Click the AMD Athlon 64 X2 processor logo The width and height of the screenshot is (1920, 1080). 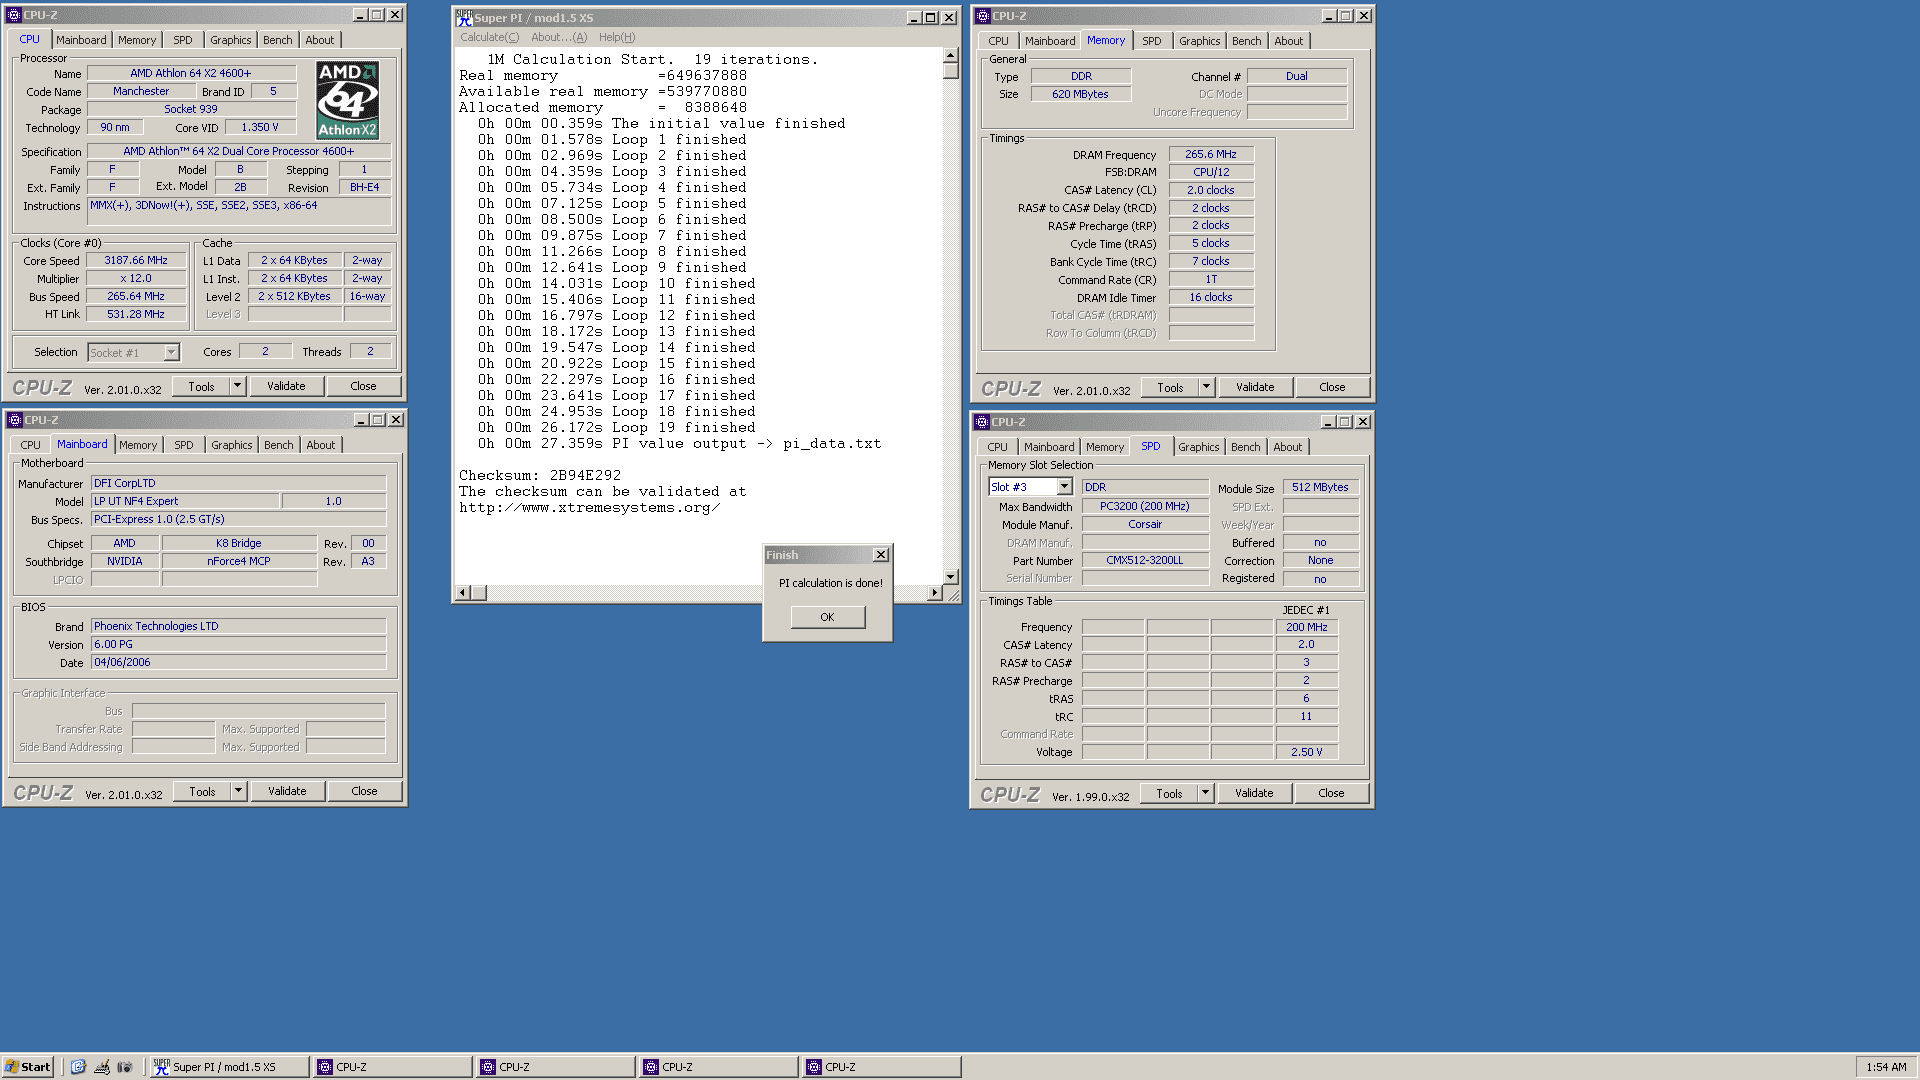[x=347, y=100]
